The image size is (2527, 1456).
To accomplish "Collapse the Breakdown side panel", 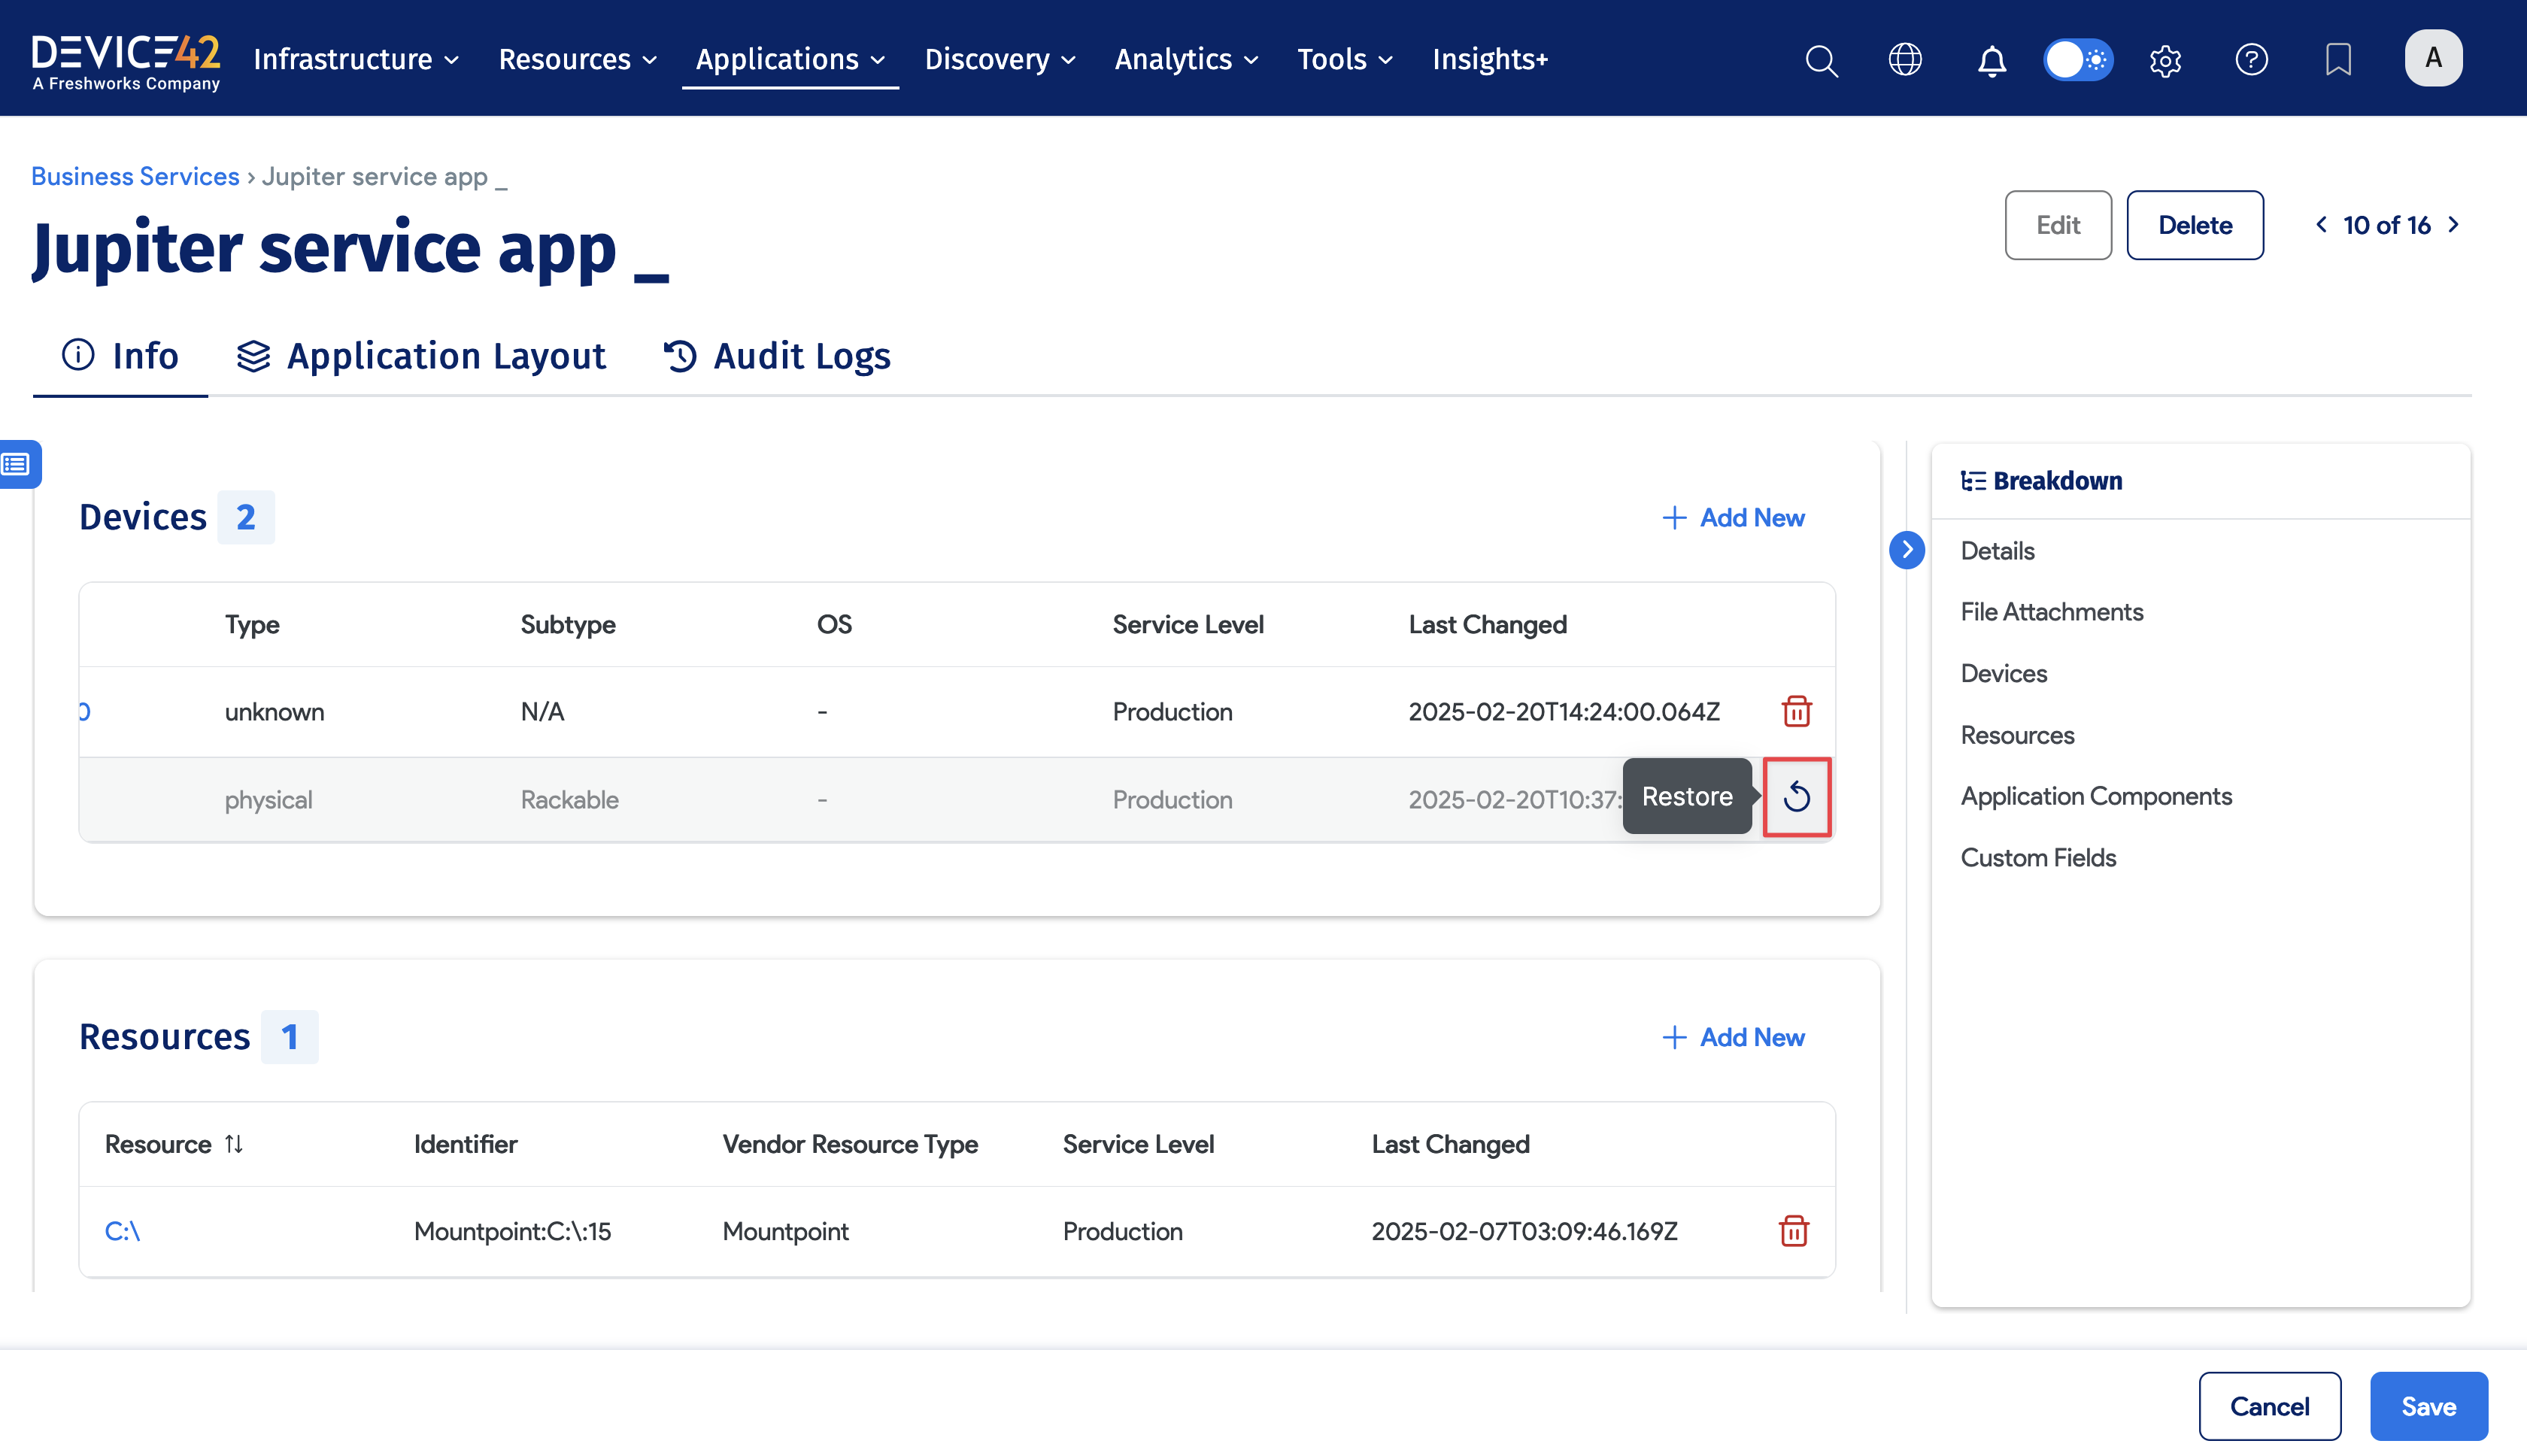I will [x=1907, y=550].
